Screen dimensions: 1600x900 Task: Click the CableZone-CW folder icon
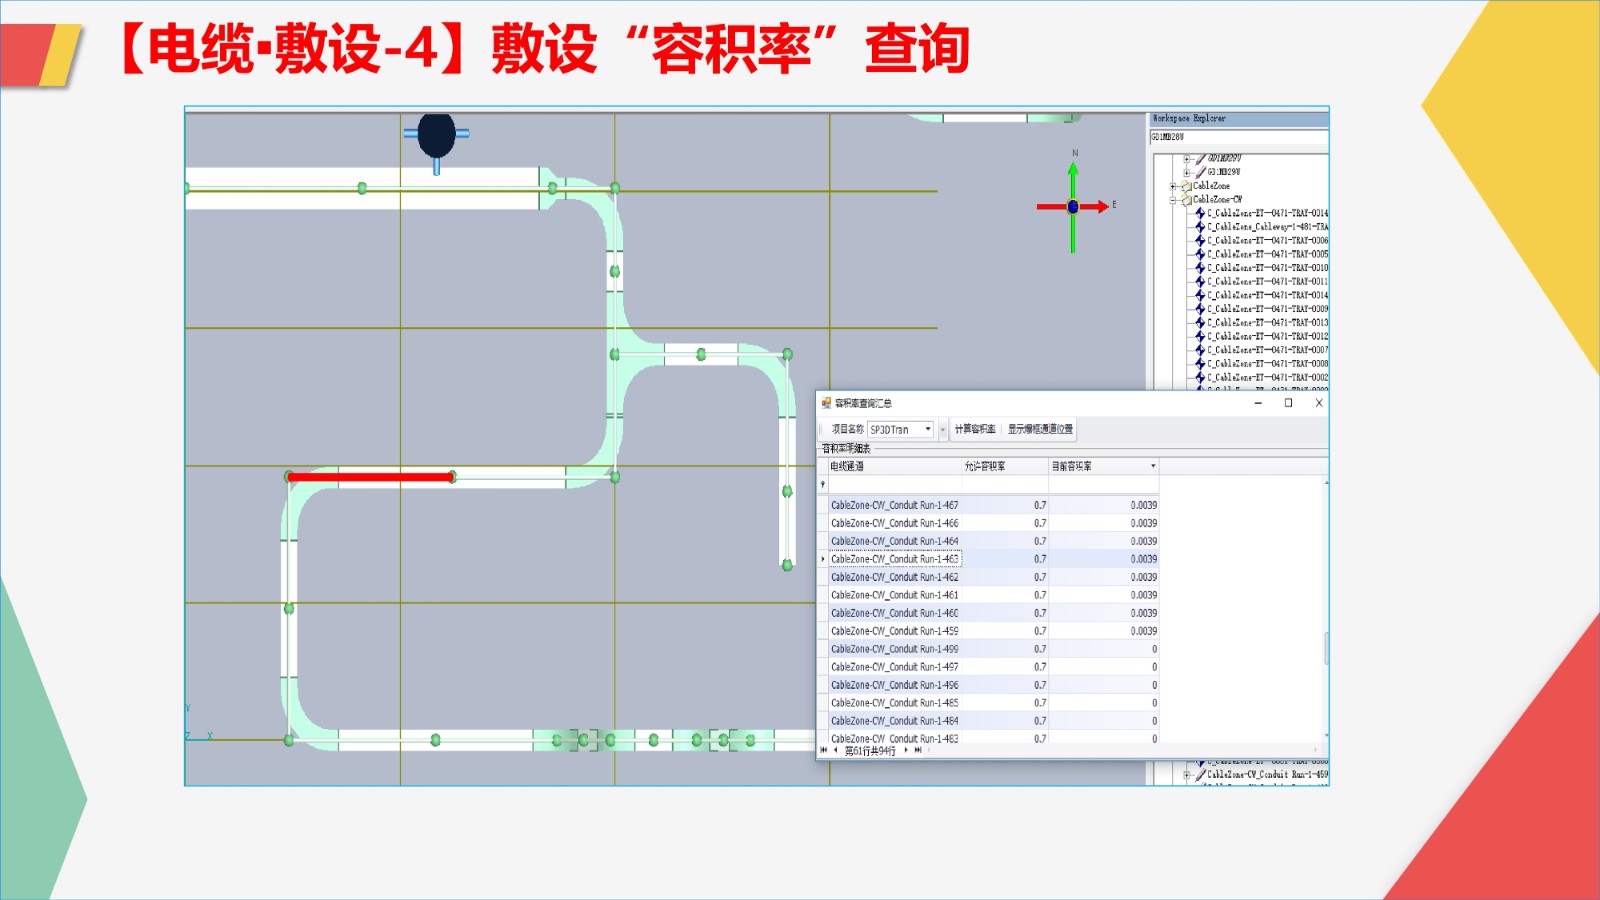(1186, 200)
